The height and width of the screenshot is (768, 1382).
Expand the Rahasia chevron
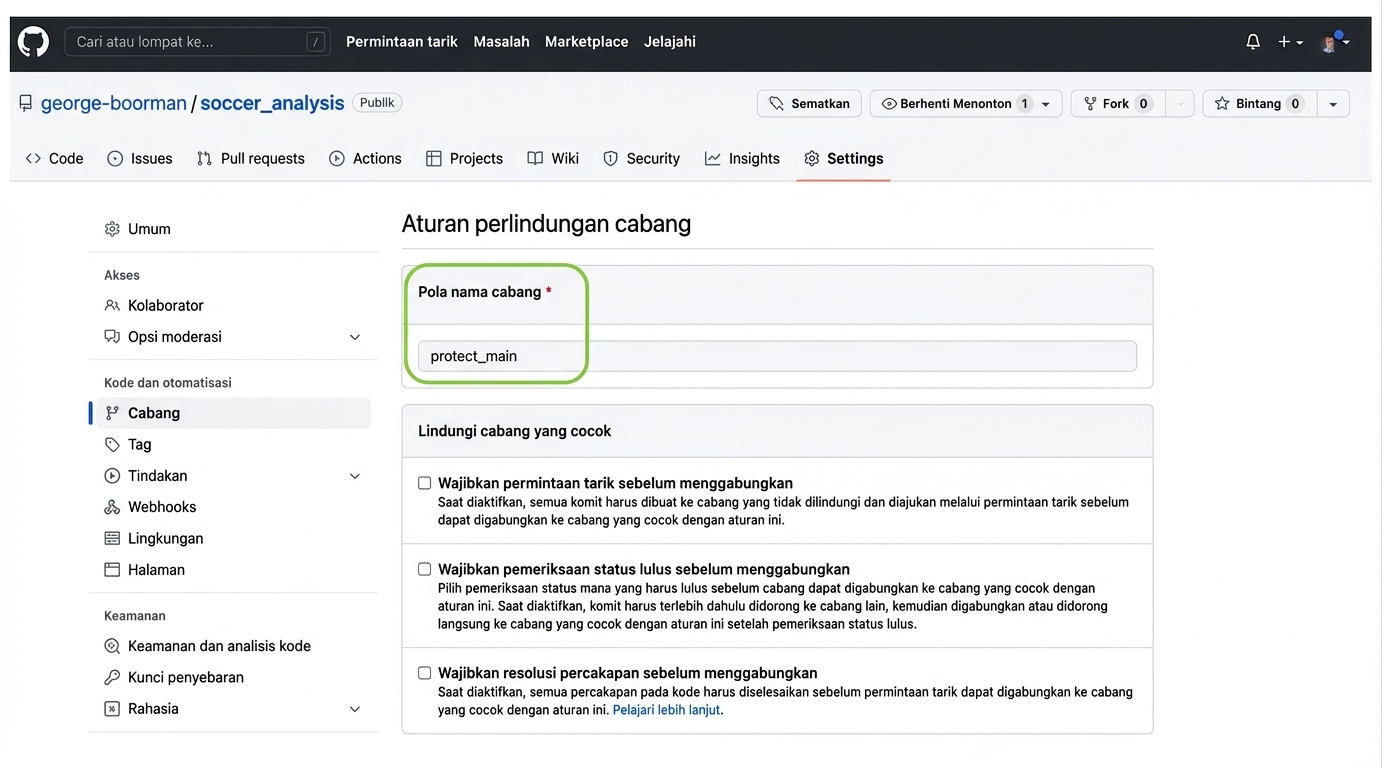[x=355, y=709]
